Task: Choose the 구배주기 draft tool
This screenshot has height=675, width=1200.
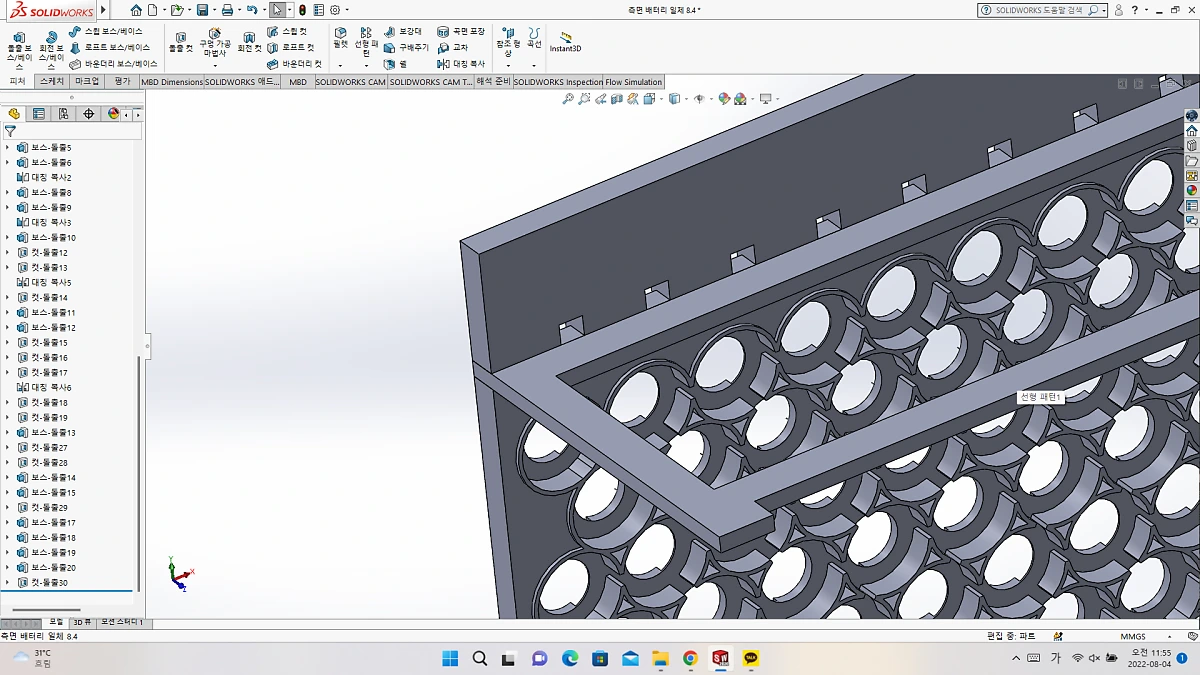Action: click(406, 47)
